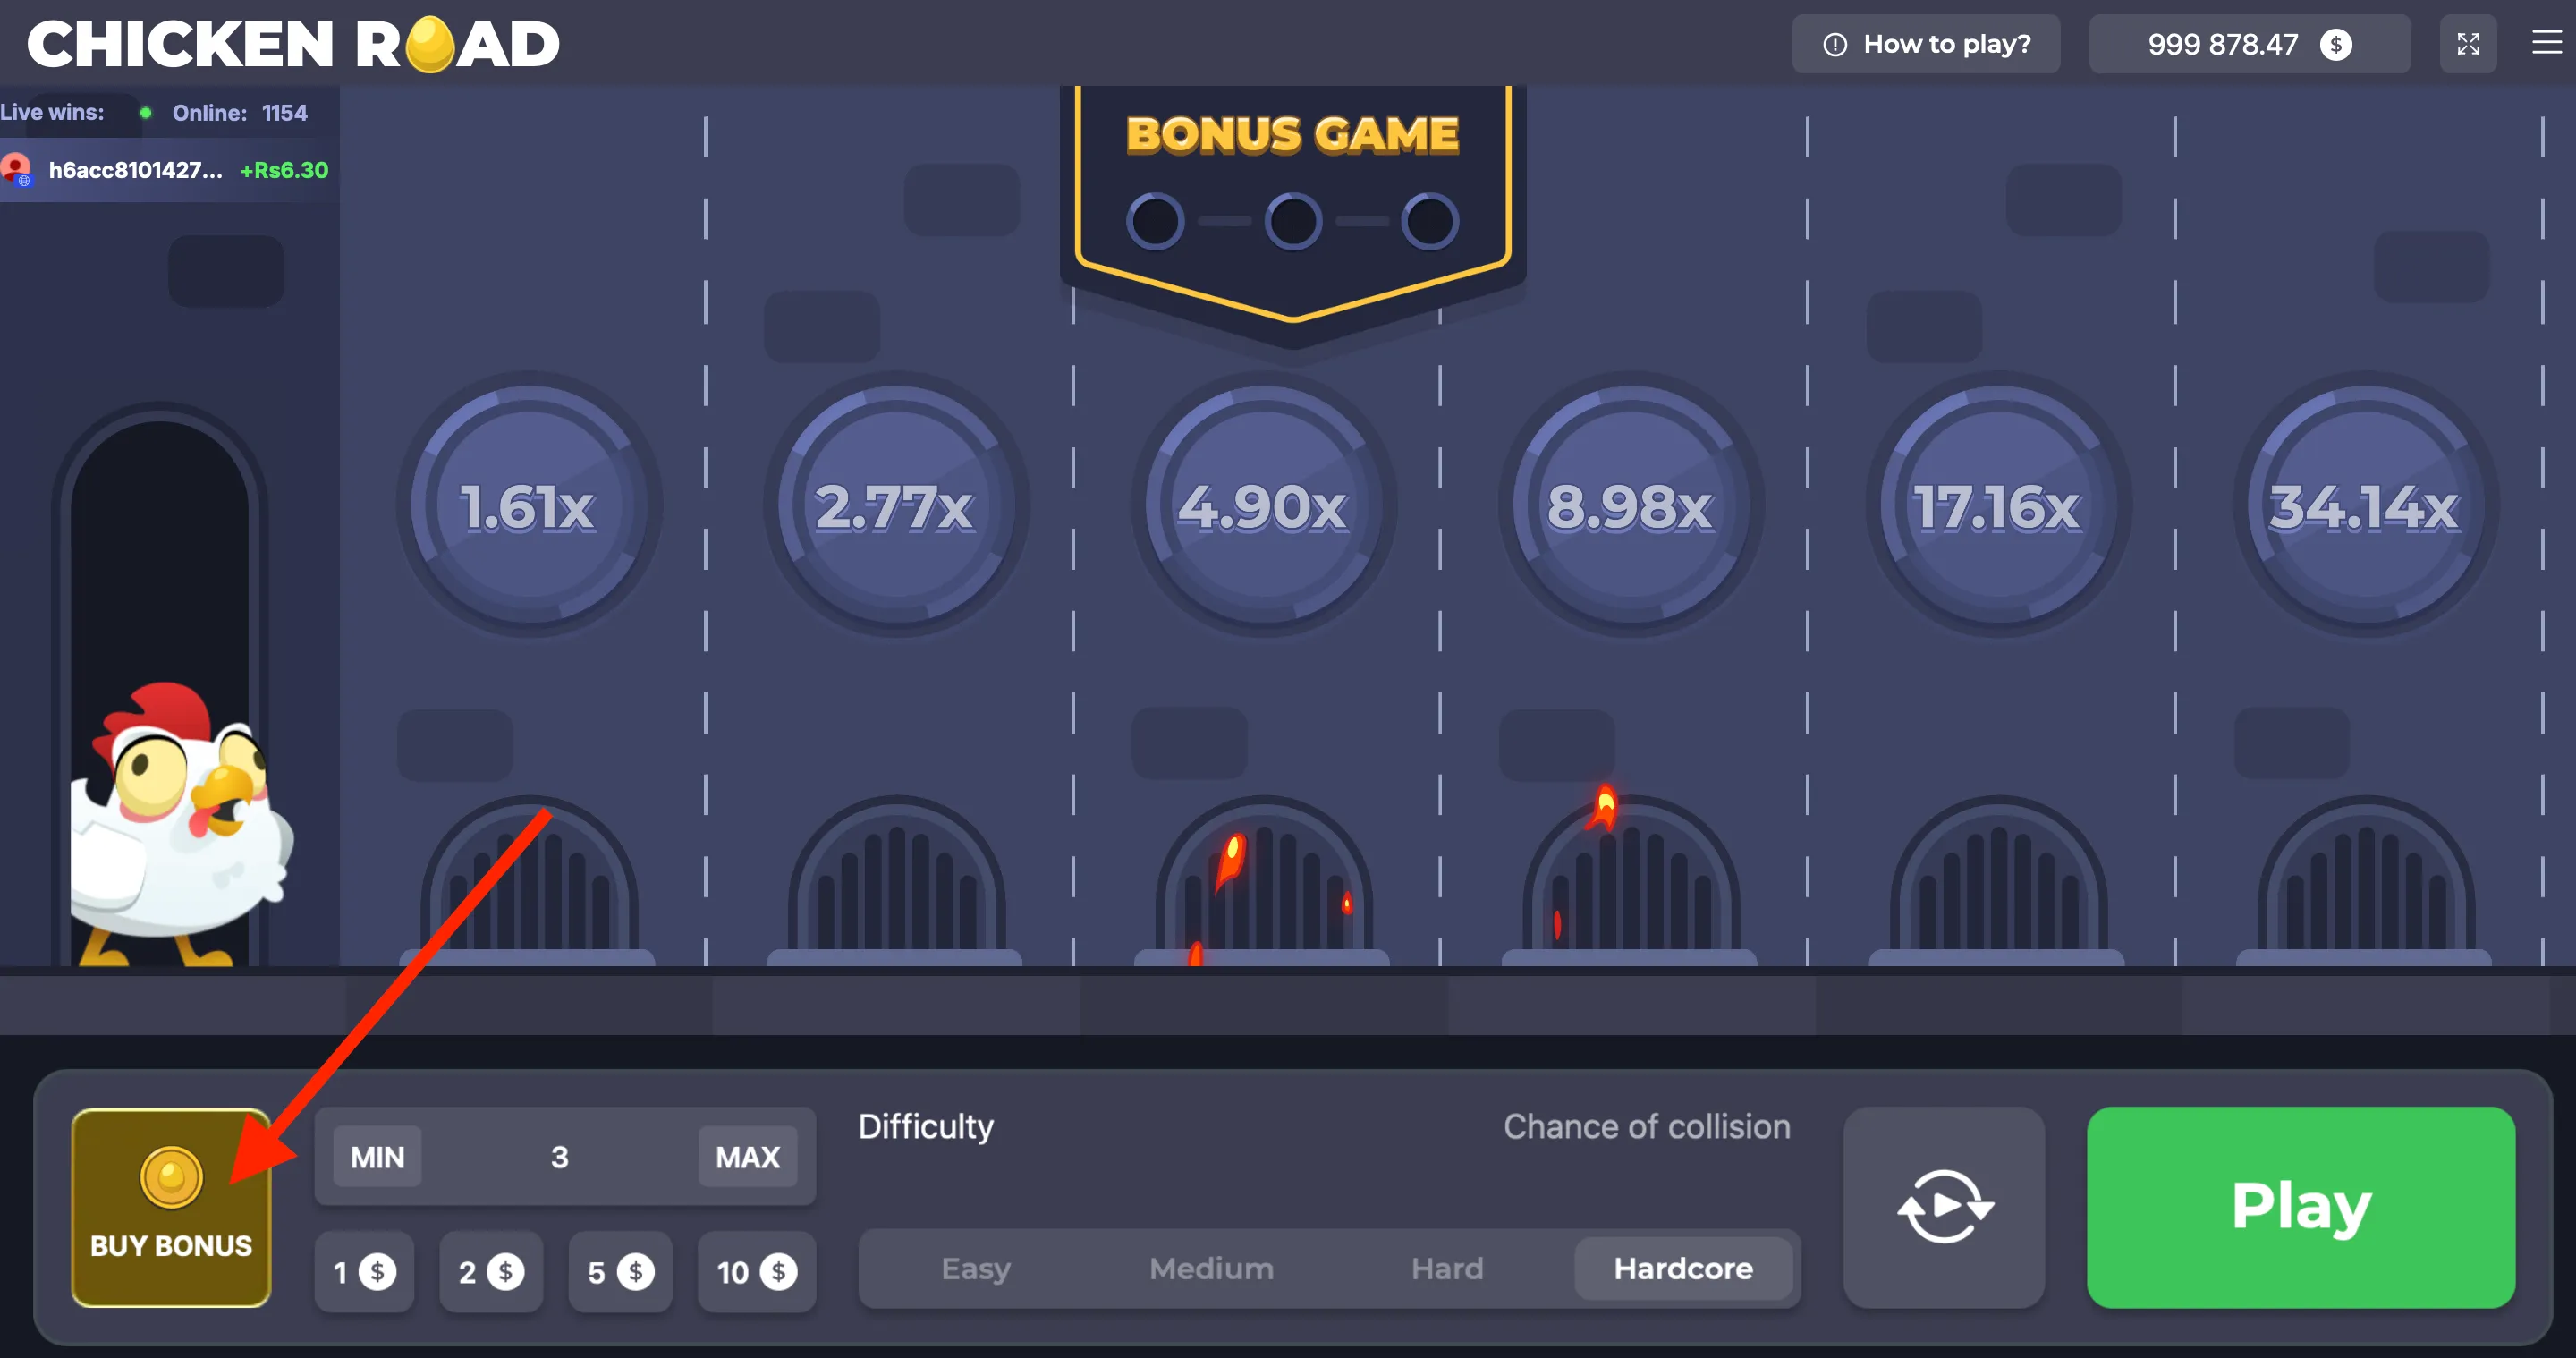Click the live win player avatar
The height and width of the screenshot is (1358, 2576).
pyautogui.click(x=17, y=169)
